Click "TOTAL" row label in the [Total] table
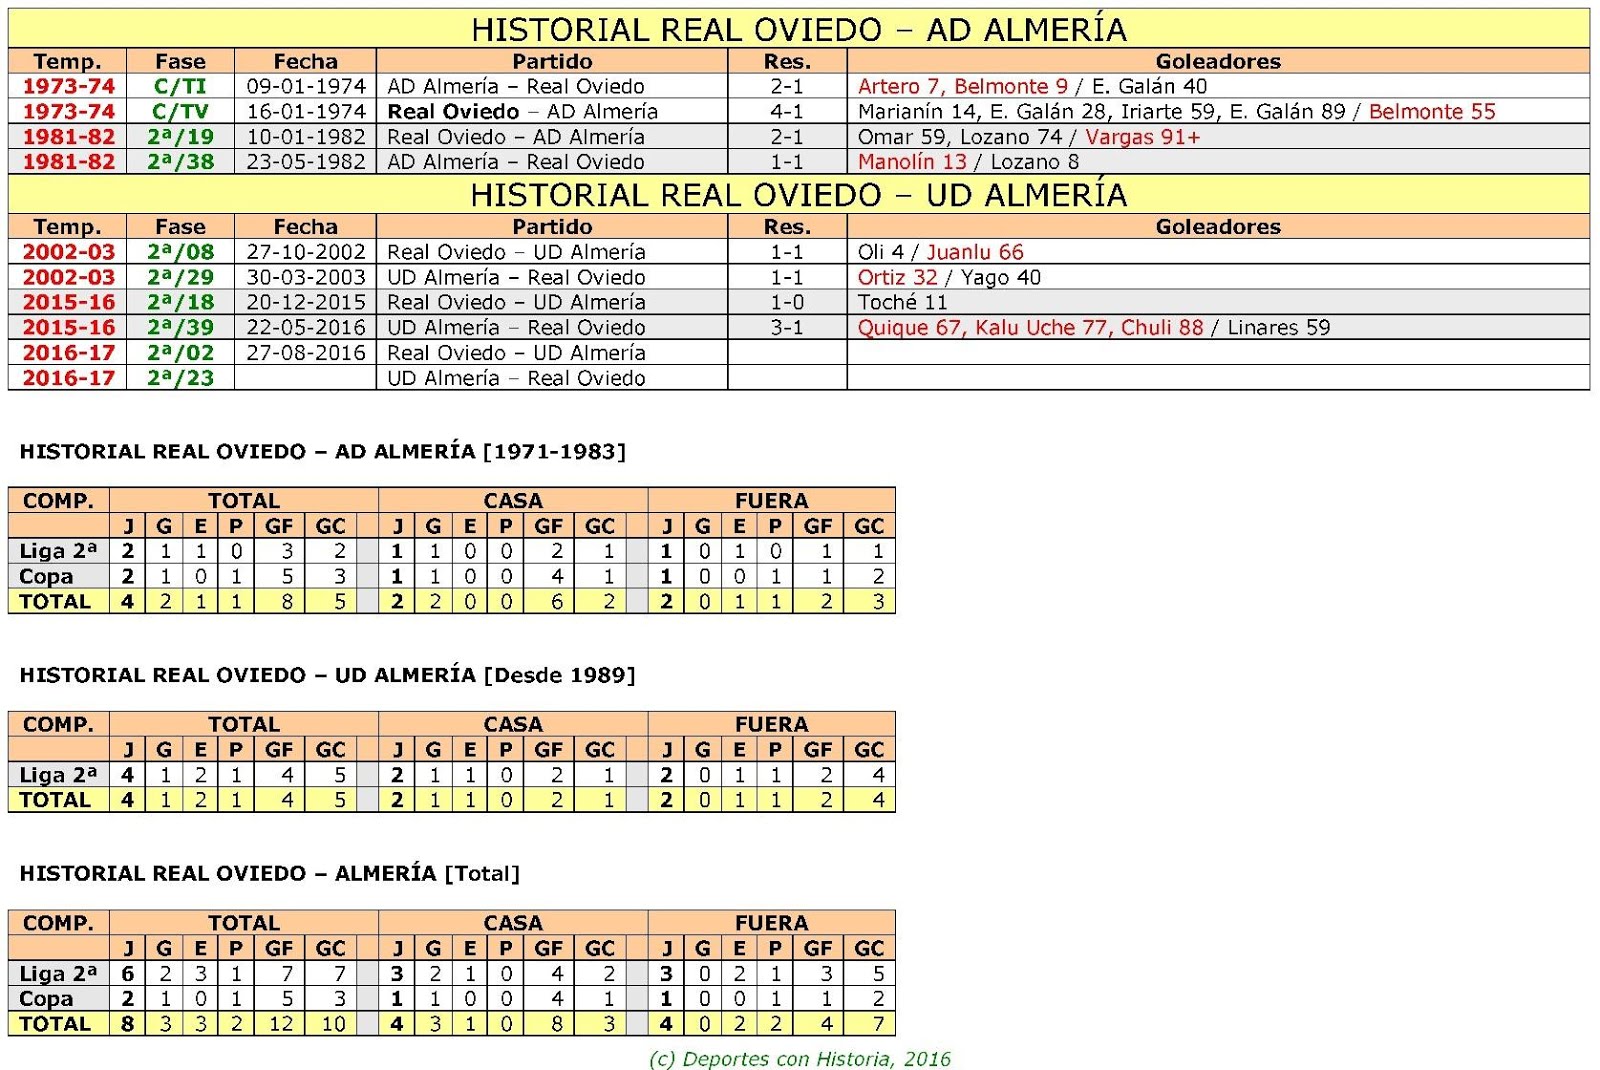 (x=55, y=1023)
